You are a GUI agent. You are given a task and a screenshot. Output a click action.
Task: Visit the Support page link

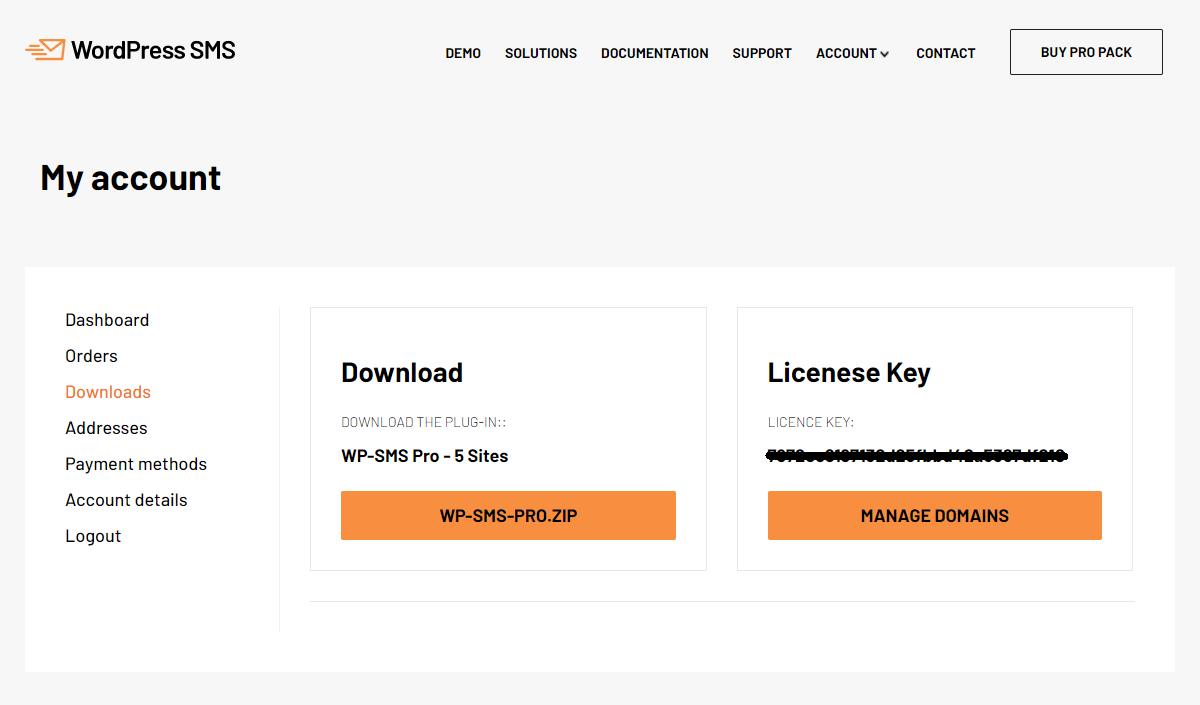(x=762, y=53)
